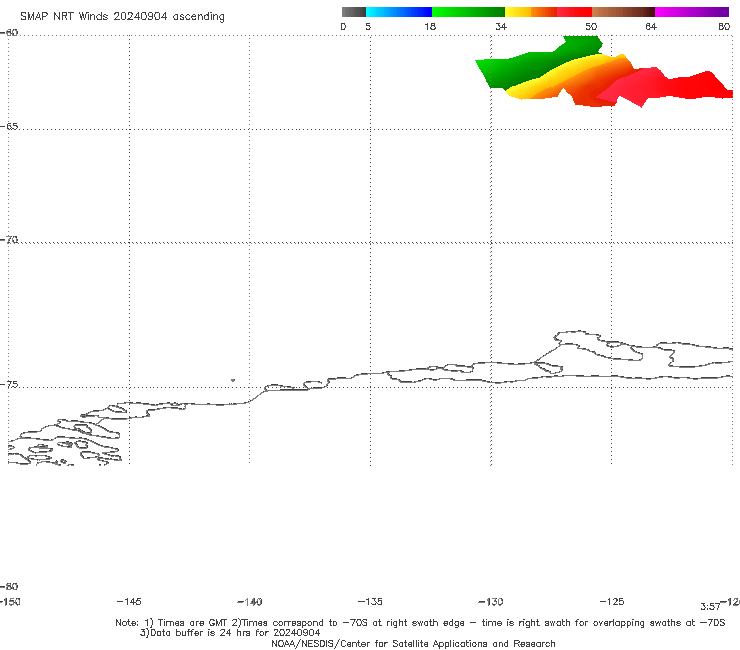
Task: Click the longitude label '-130'
Action: (x=491, y=601)
